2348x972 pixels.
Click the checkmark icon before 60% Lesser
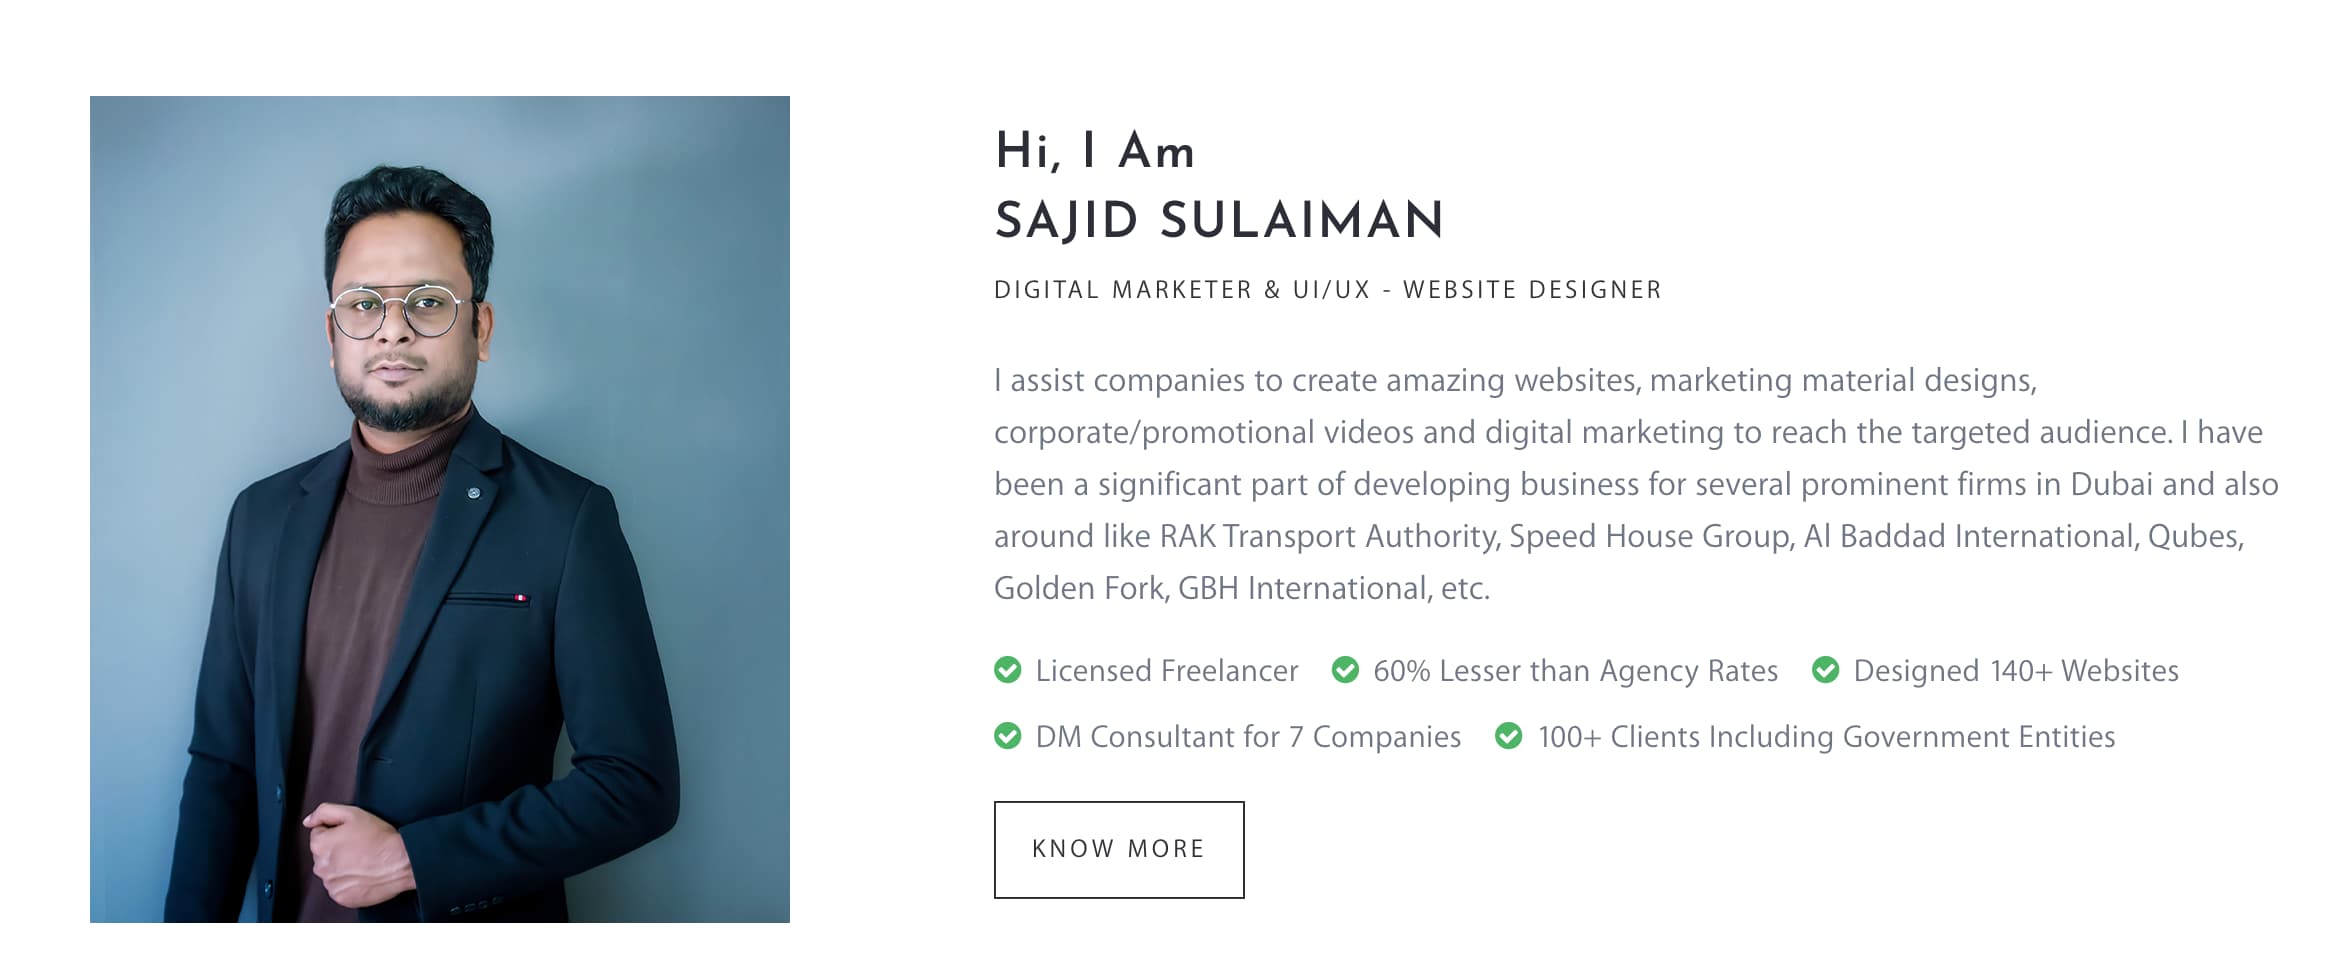(x=1345, y=670)
